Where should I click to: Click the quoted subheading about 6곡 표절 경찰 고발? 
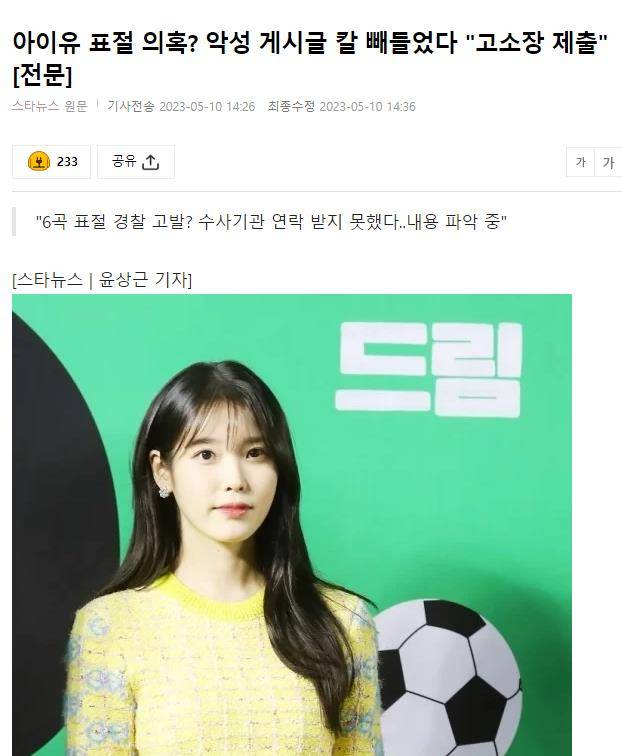(x=271, y=222)
